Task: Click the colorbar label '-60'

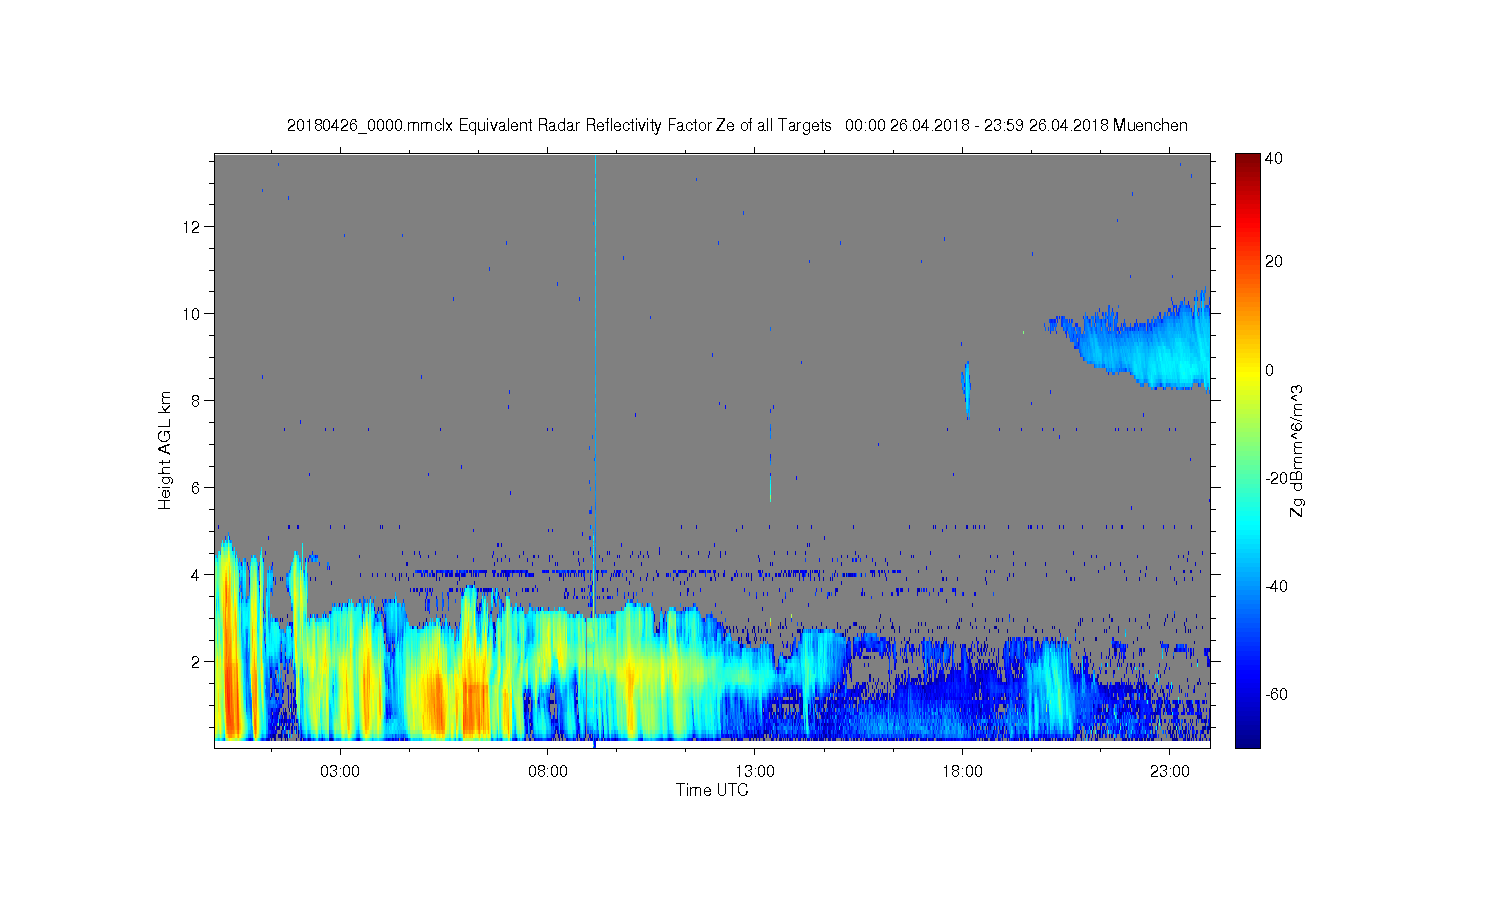Action: [1277, 694]
